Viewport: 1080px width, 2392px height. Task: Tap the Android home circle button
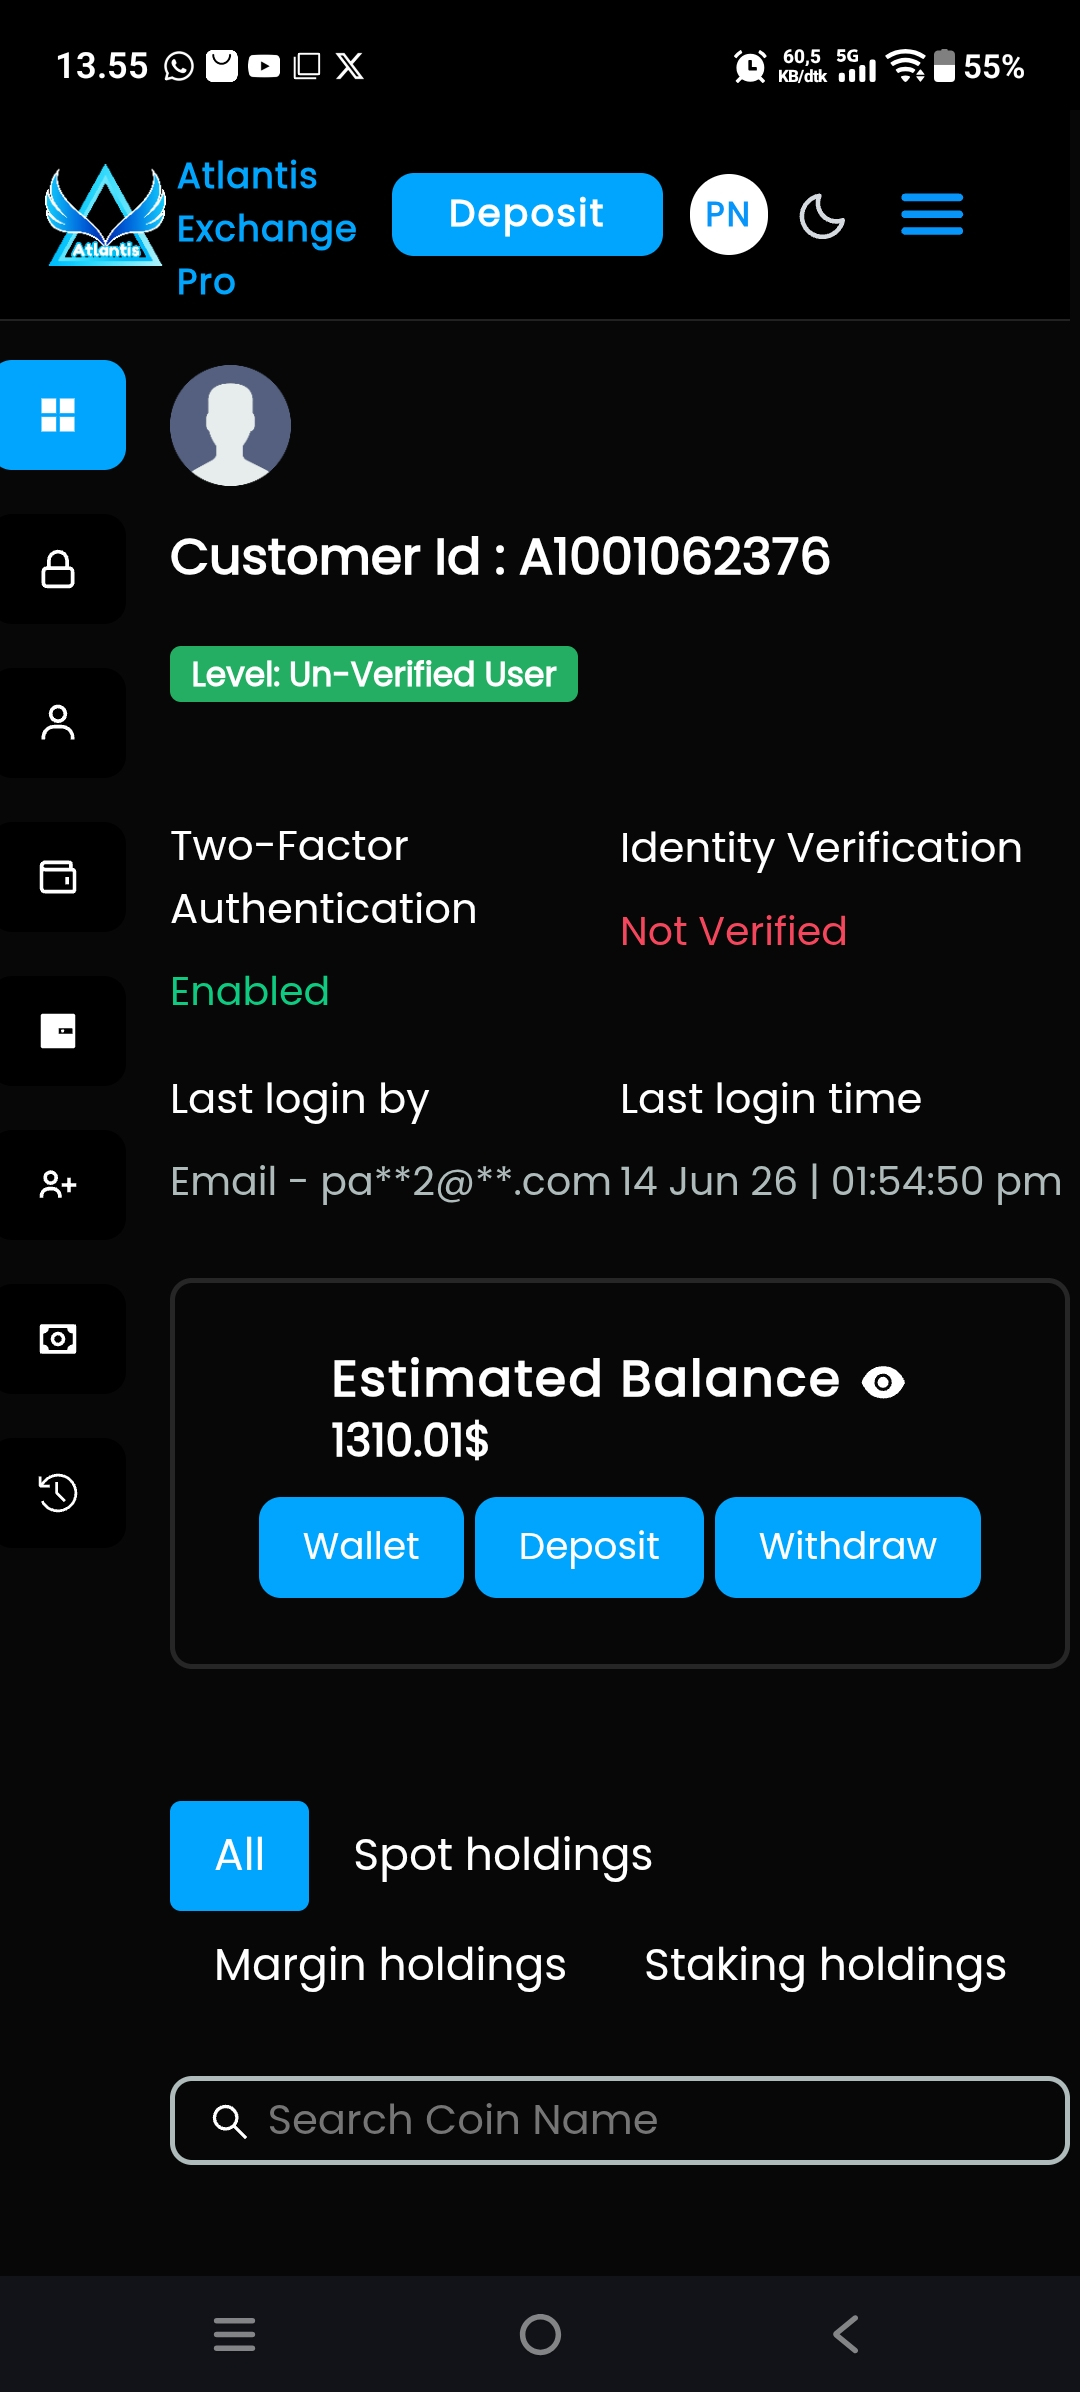[540, 2335]
